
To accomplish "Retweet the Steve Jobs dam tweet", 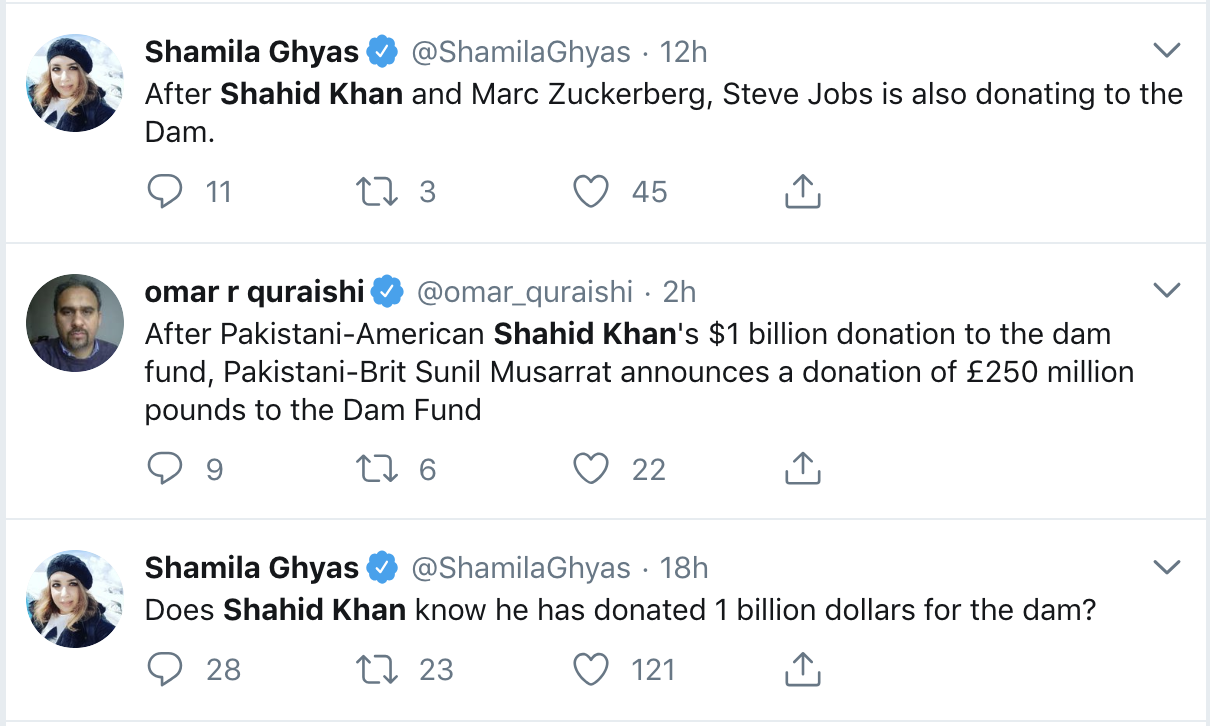I will click(x=379, y=191).
